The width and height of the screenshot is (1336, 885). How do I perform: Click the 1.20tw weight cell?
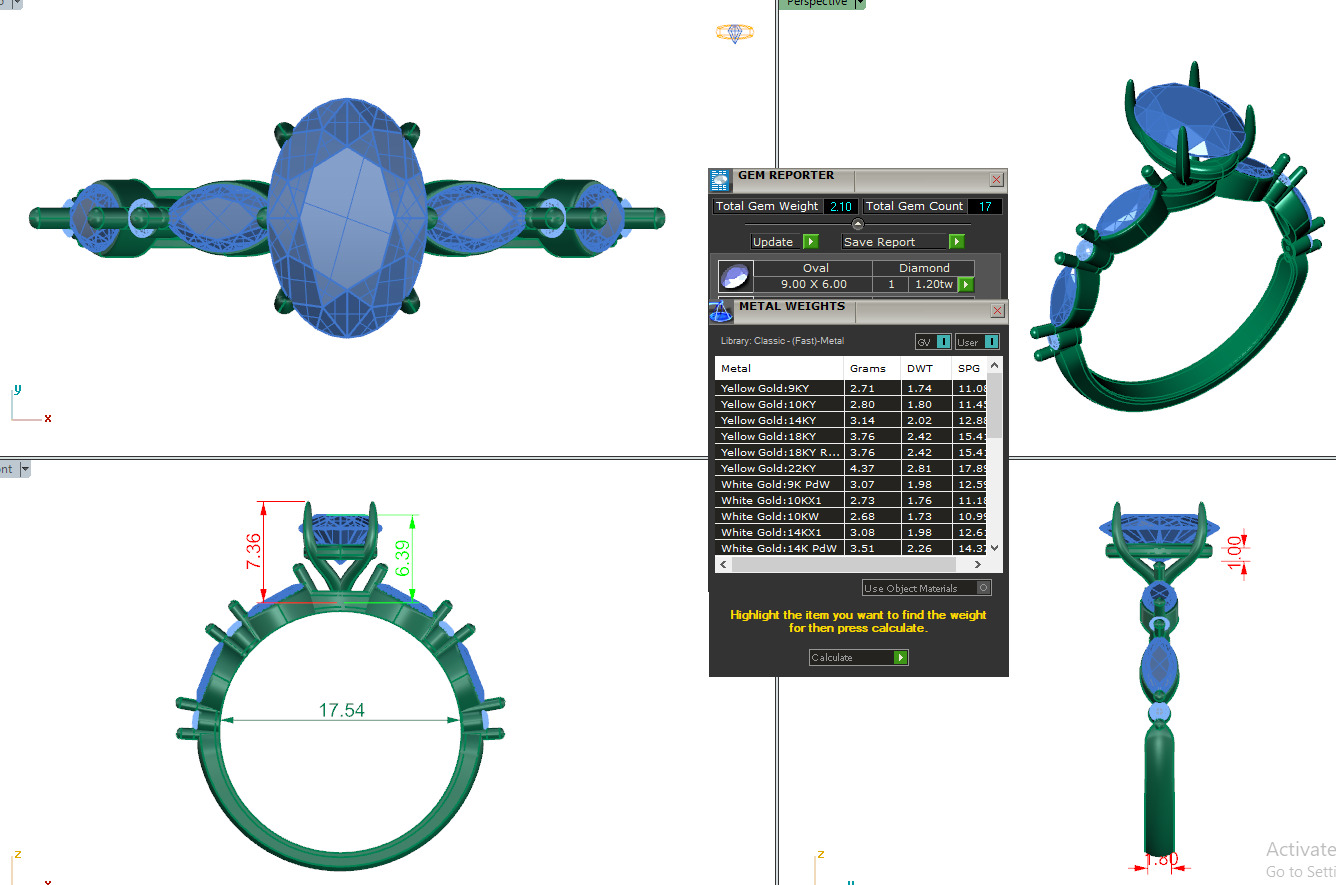pos(932,284)
